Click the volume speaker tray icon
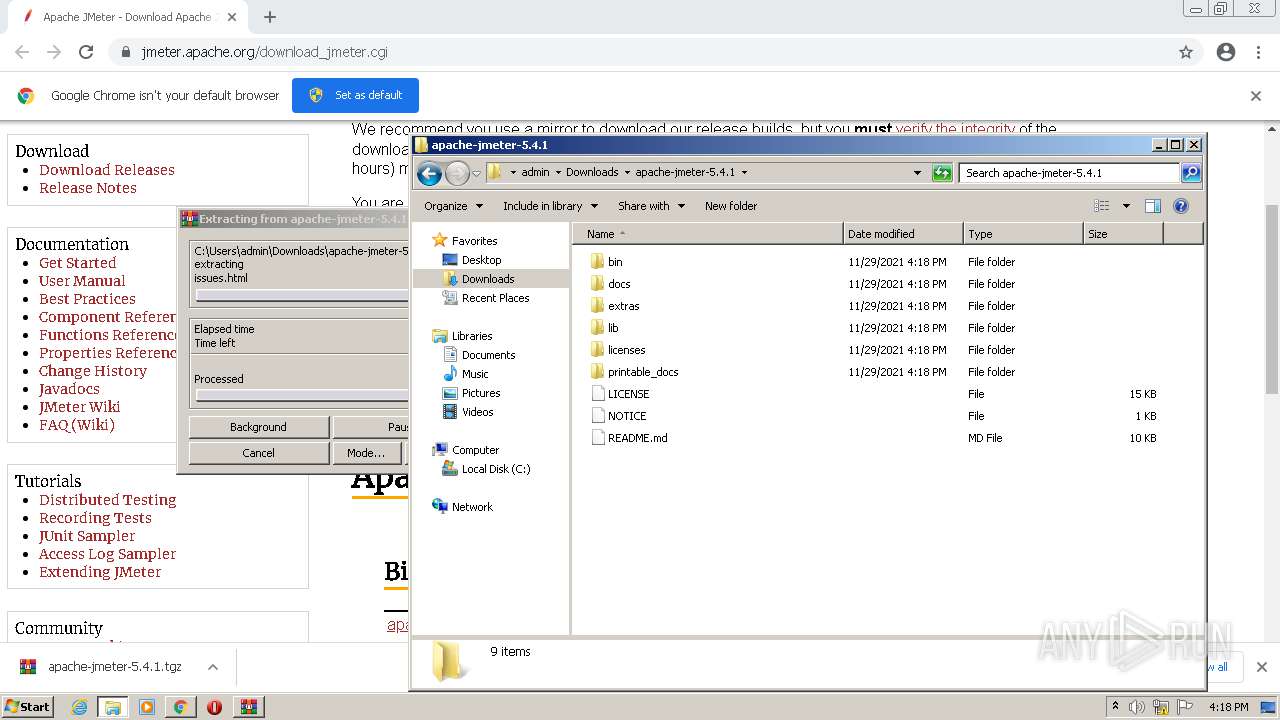1280x720 pixels. coord(1137,707)
